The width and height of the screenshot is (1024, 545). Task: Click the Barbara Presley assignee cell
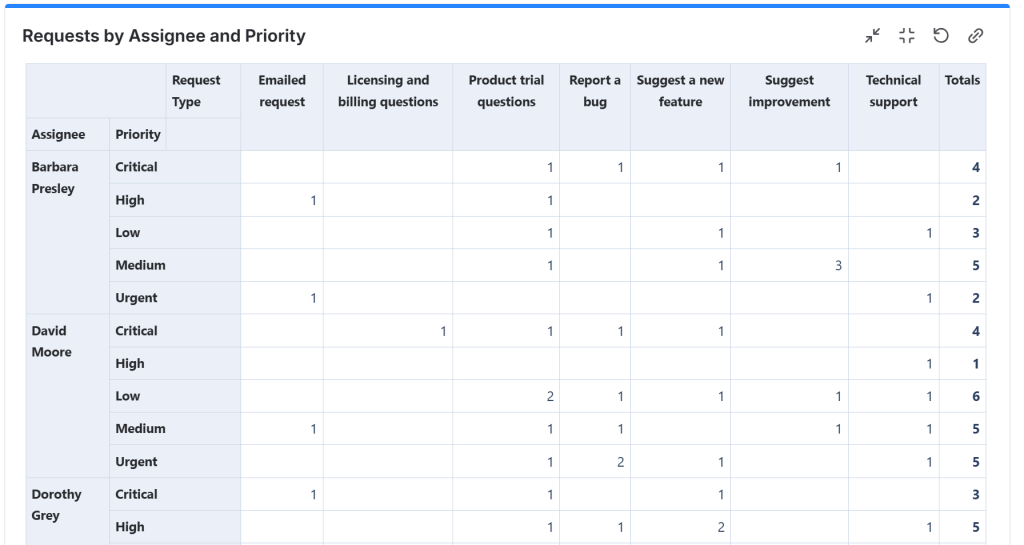tap(54, 178)
